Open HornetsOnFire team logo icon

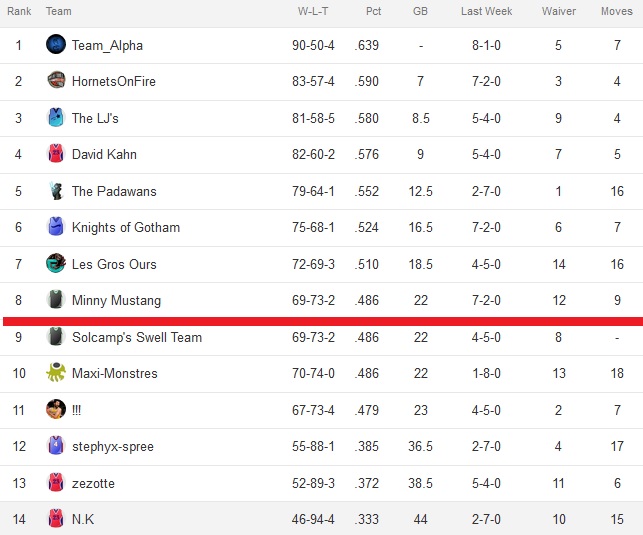(x=56, y=80)
